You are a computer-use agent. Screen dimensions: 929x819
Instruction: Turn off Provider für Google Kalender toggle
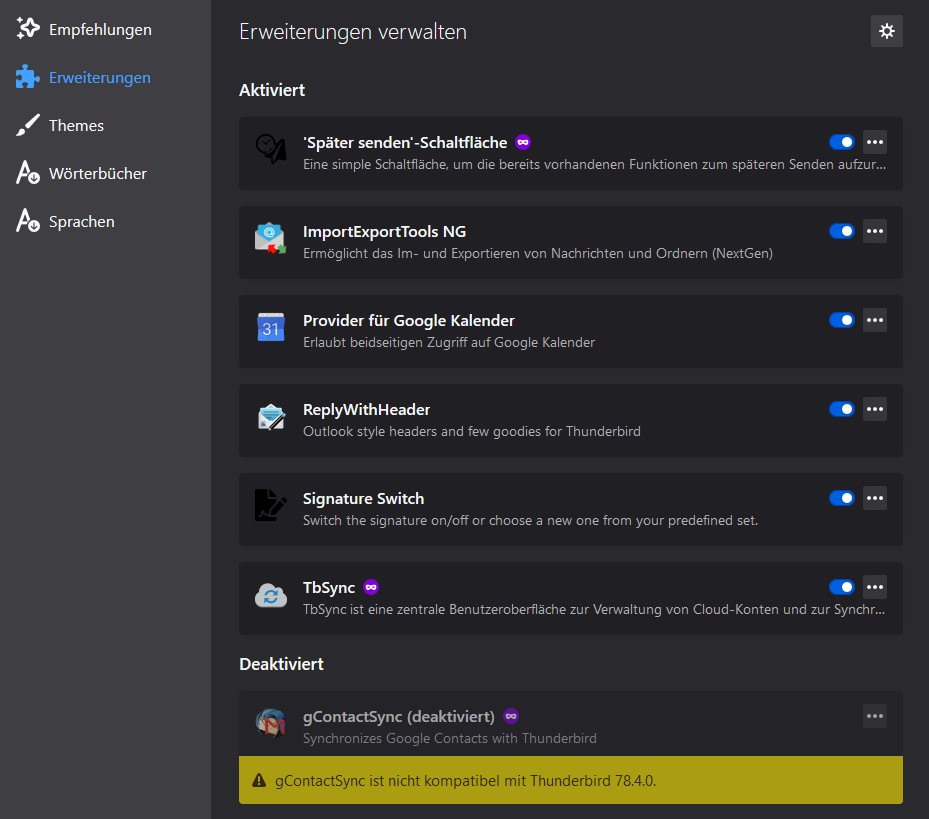pos(842,320)
